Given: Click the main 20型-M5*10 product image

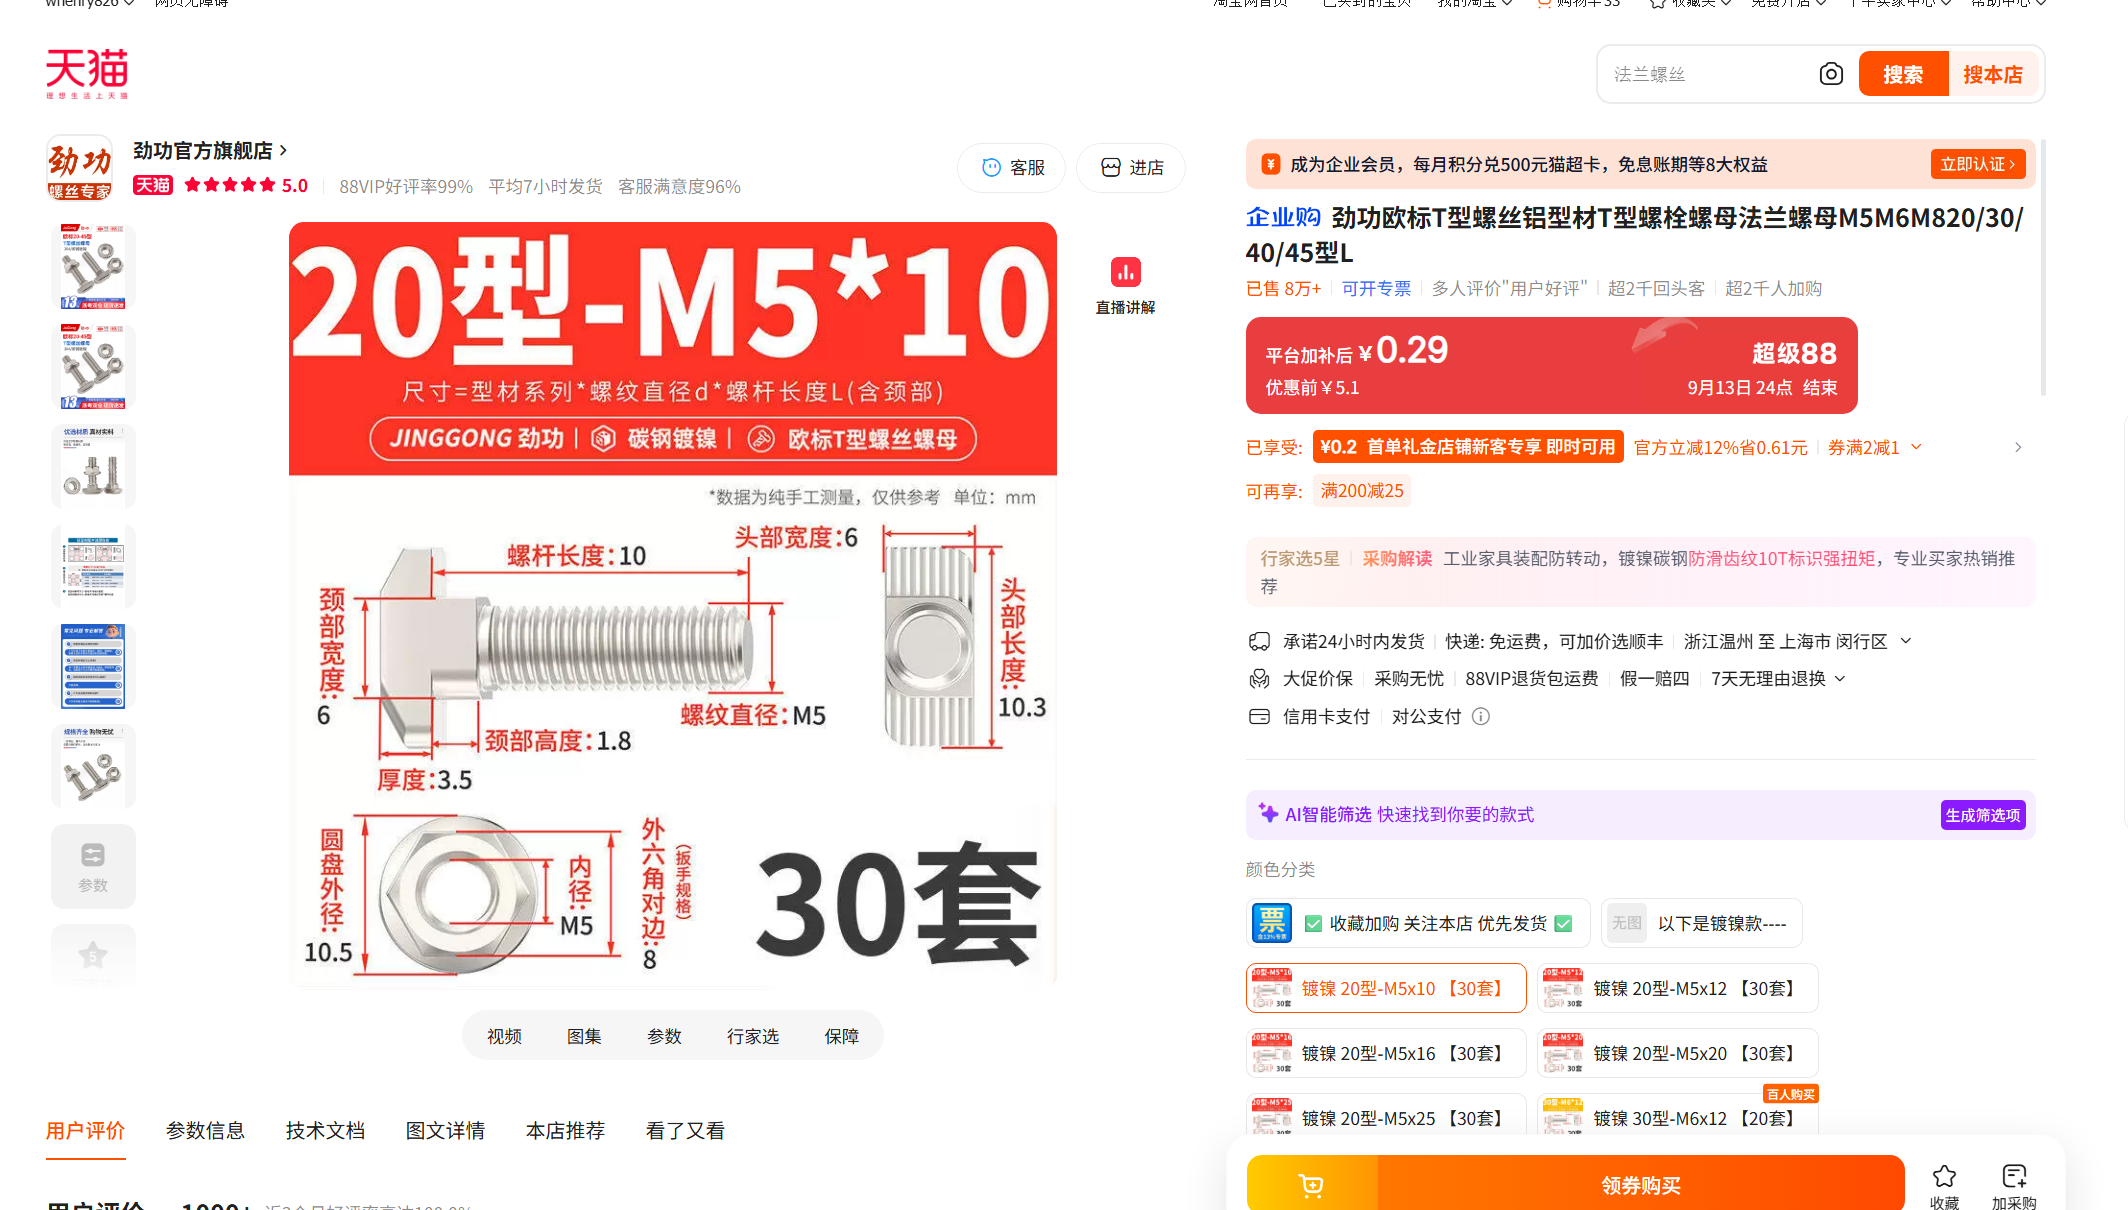Looking at the screenshot, I should tap(673, 605).
